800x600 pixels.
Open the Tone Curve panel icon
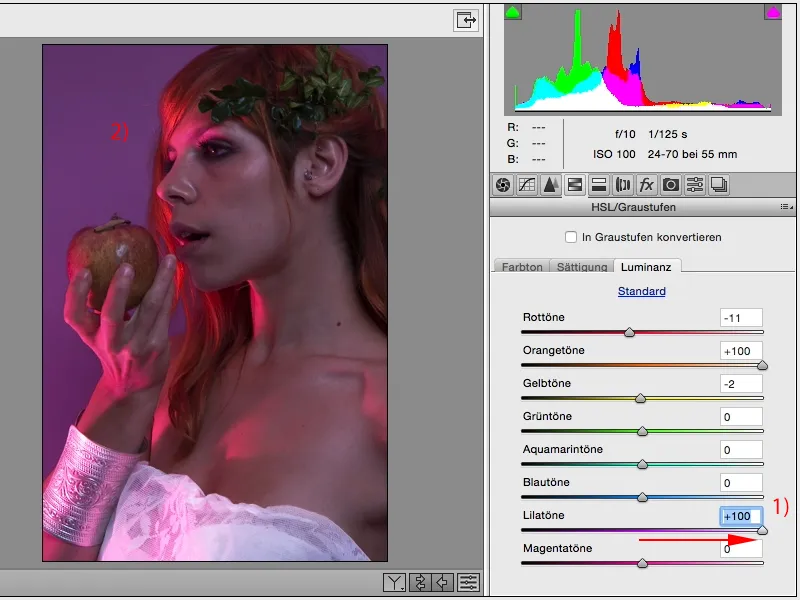pos(527,185)
